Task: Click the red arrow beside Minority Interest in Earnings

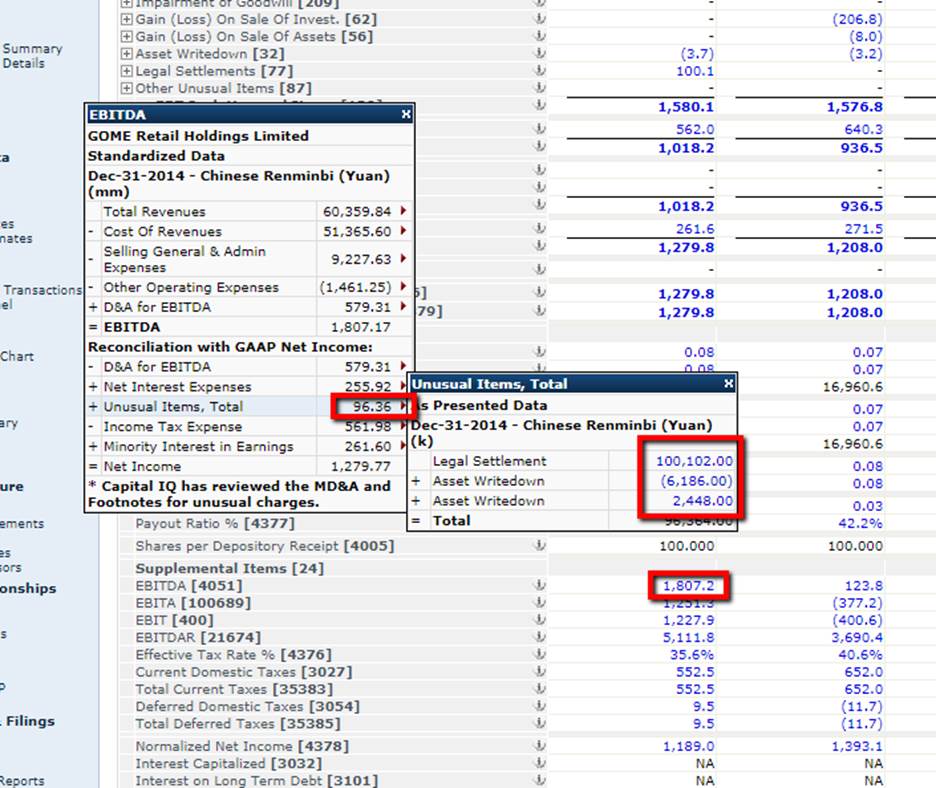Action: click(x=404, y=446)
